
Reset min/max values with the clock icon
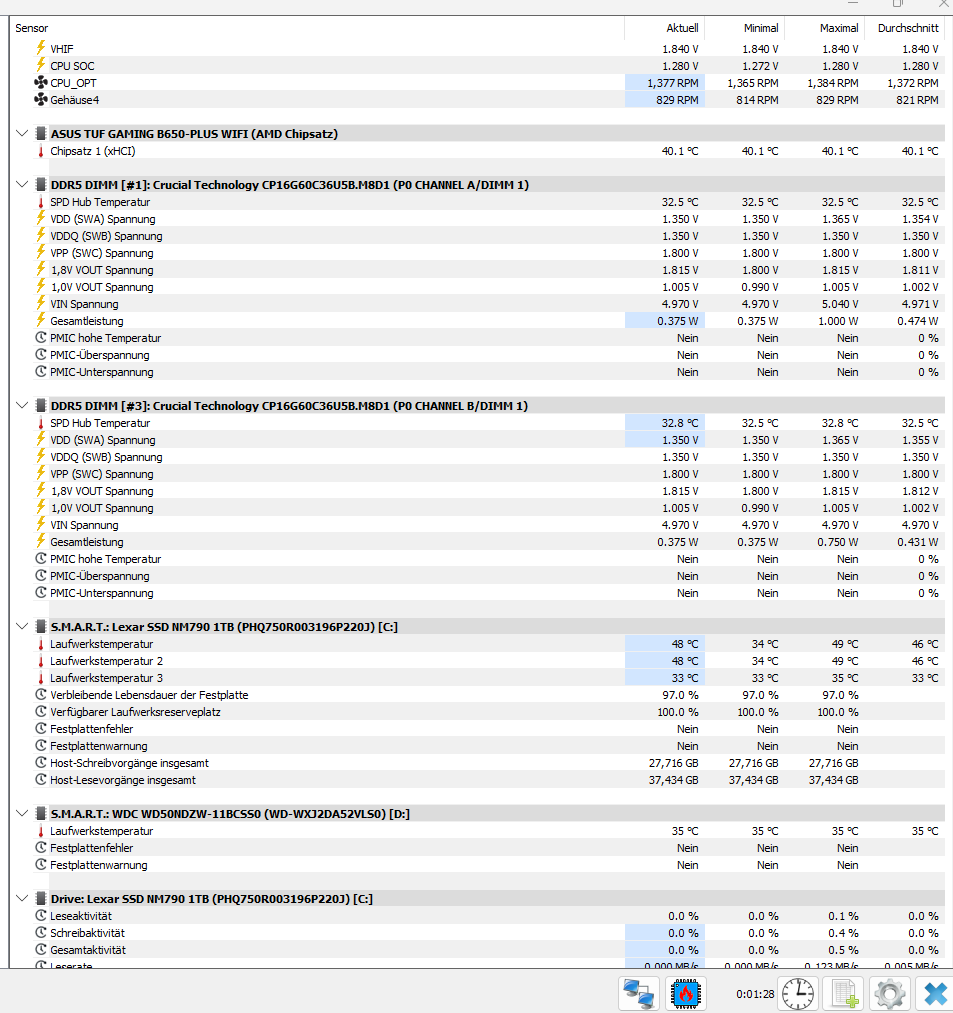pos(798,994)
